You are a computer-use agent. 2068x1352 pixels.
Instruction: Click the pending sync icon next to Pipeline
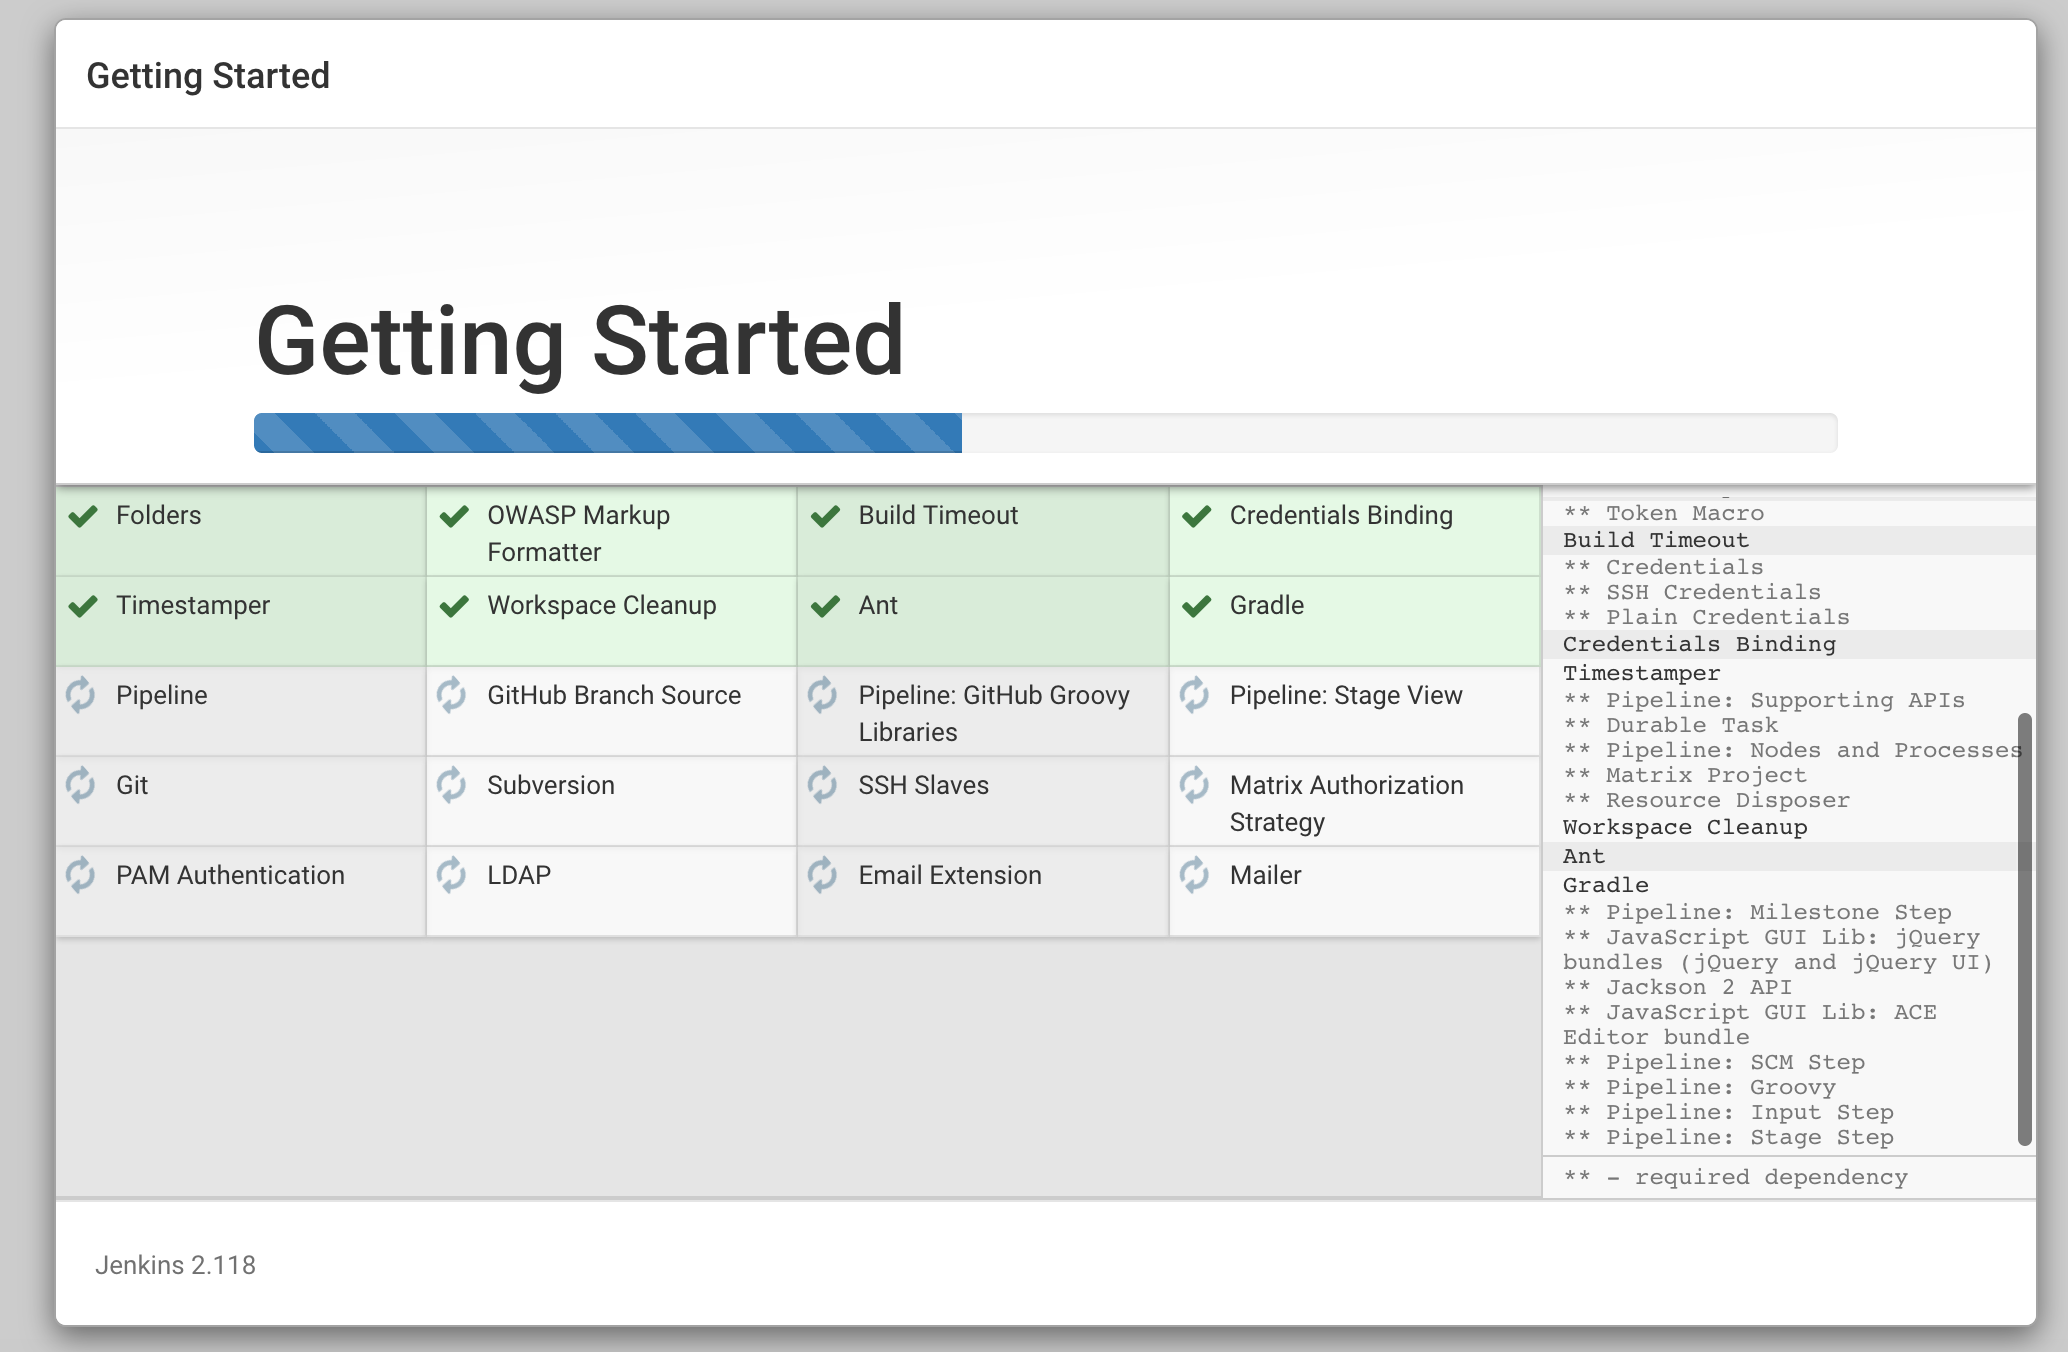[81, 695]
